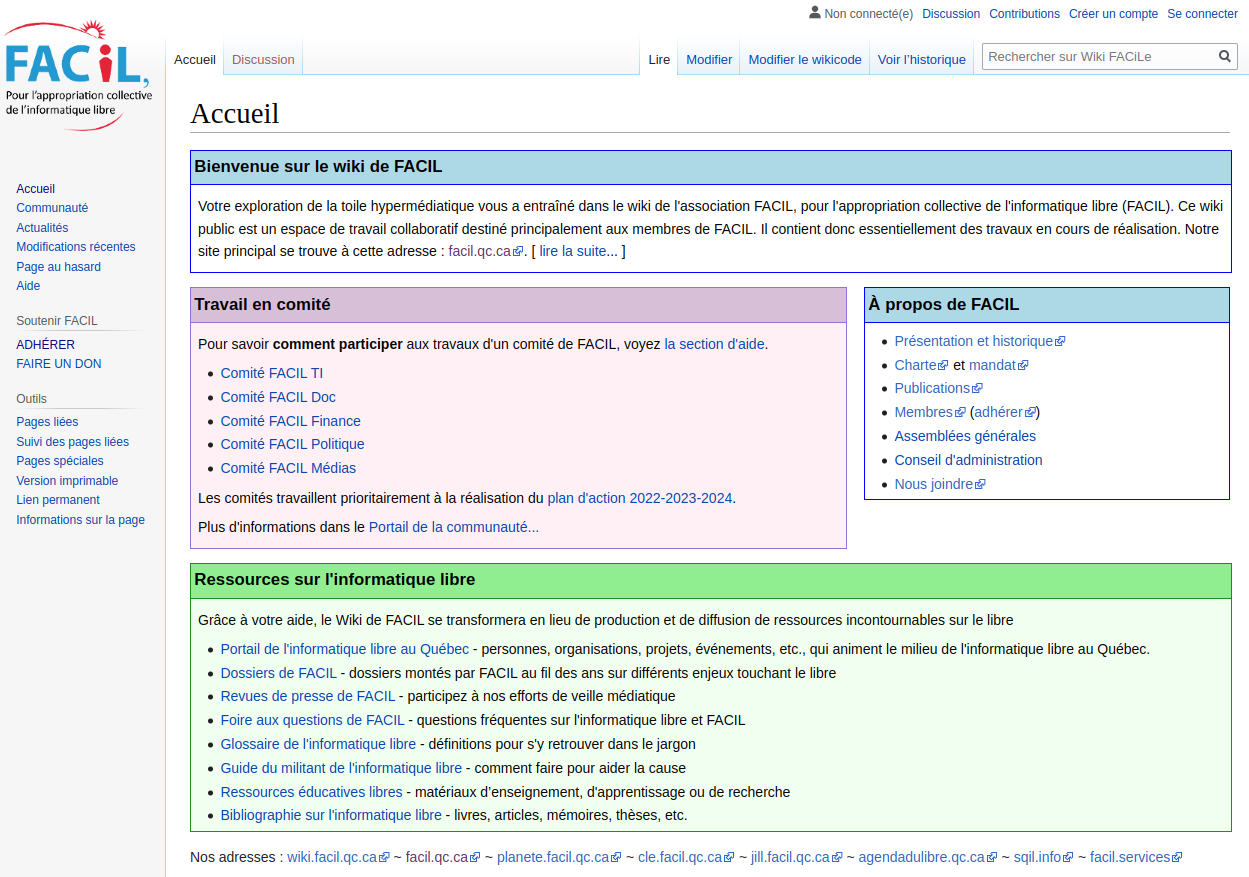This screenshot has height=877, width=1249.
Task: Open Portail de la communauté... link
Action: pos(454,527)
